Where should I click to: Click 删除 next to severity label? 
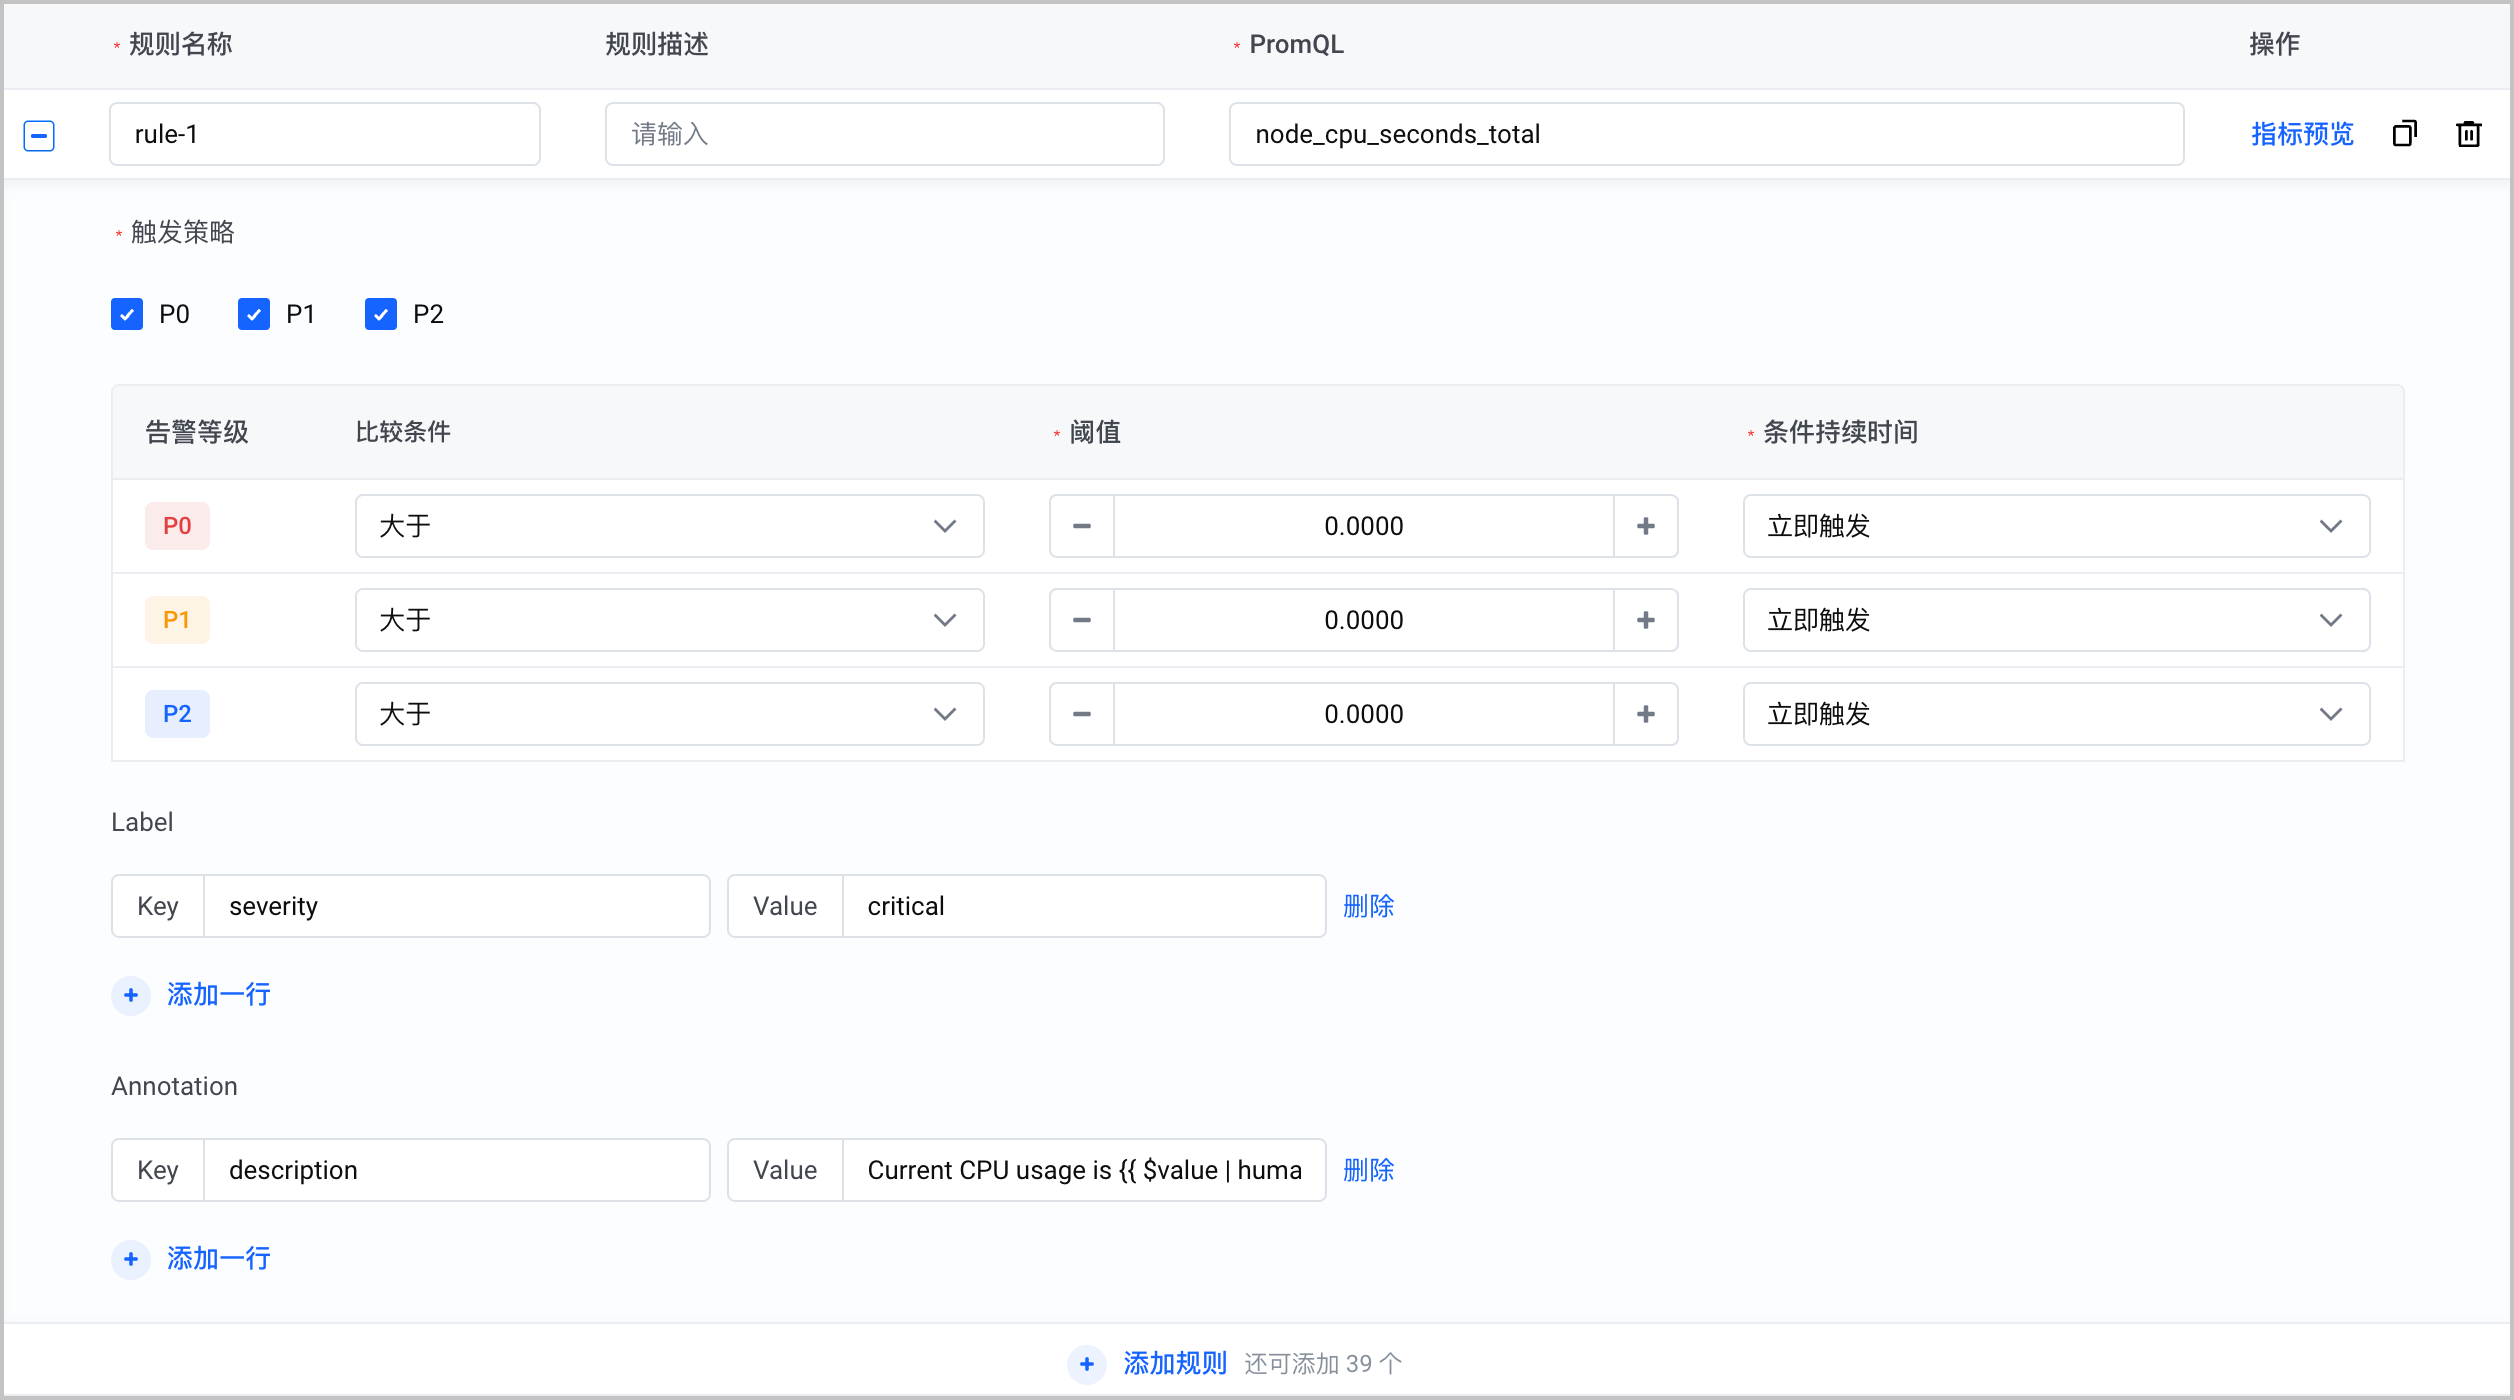1368,906
